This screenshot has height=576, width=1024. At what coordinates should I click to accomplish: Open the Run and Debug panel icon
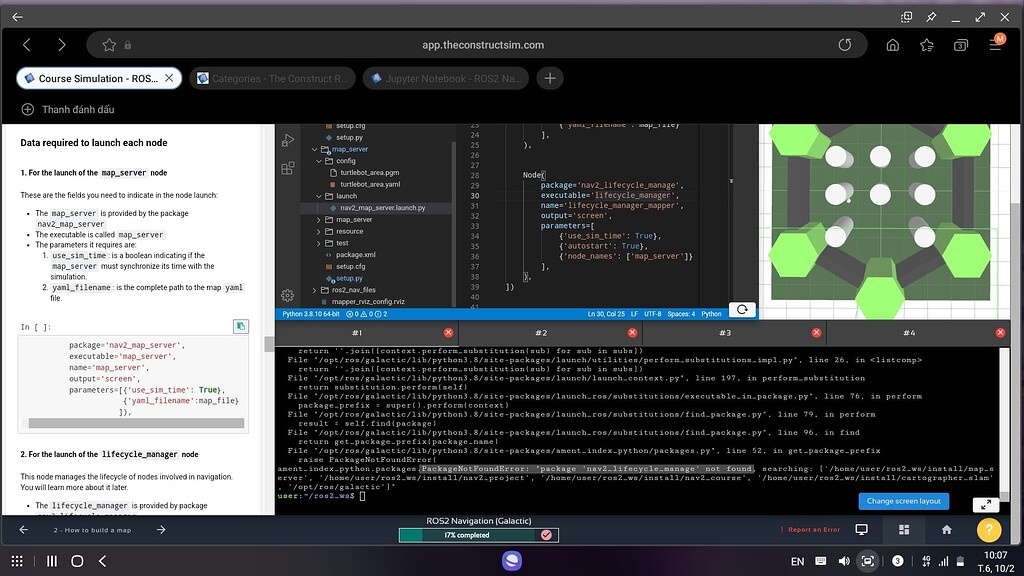tap(288, 140)
